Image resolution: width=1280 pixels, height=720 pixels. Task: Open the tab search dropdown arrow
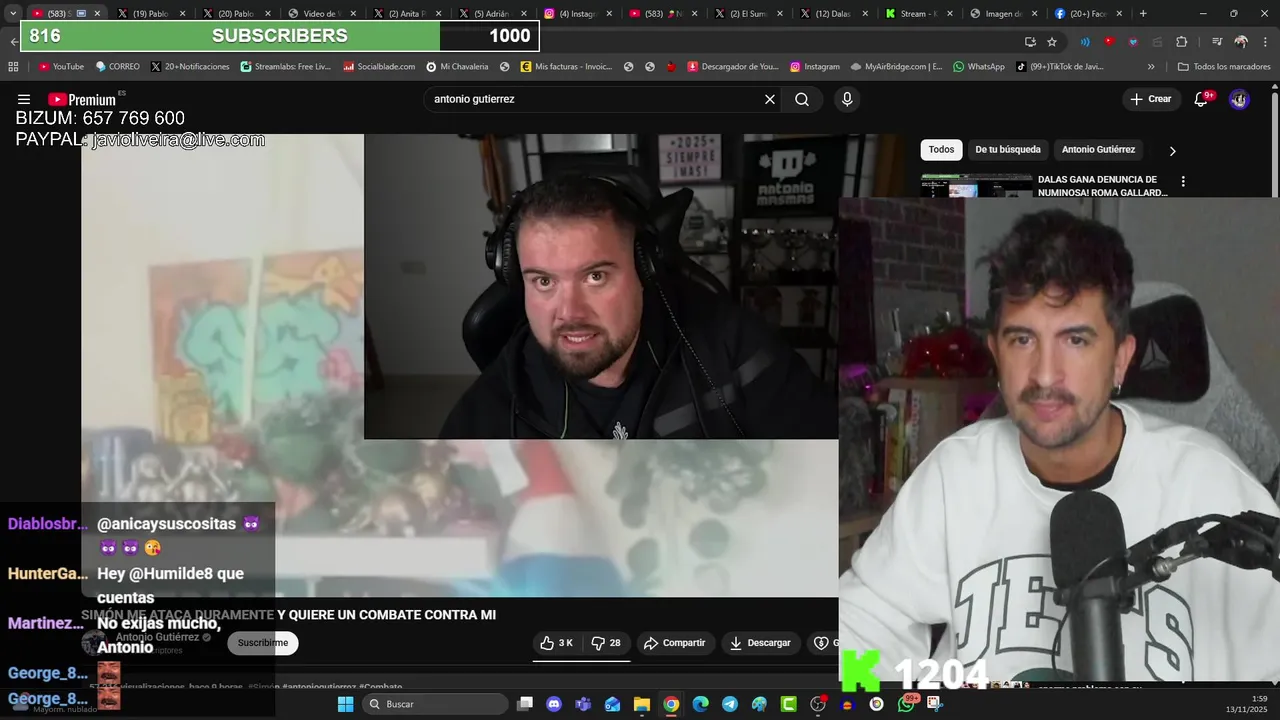13,14
